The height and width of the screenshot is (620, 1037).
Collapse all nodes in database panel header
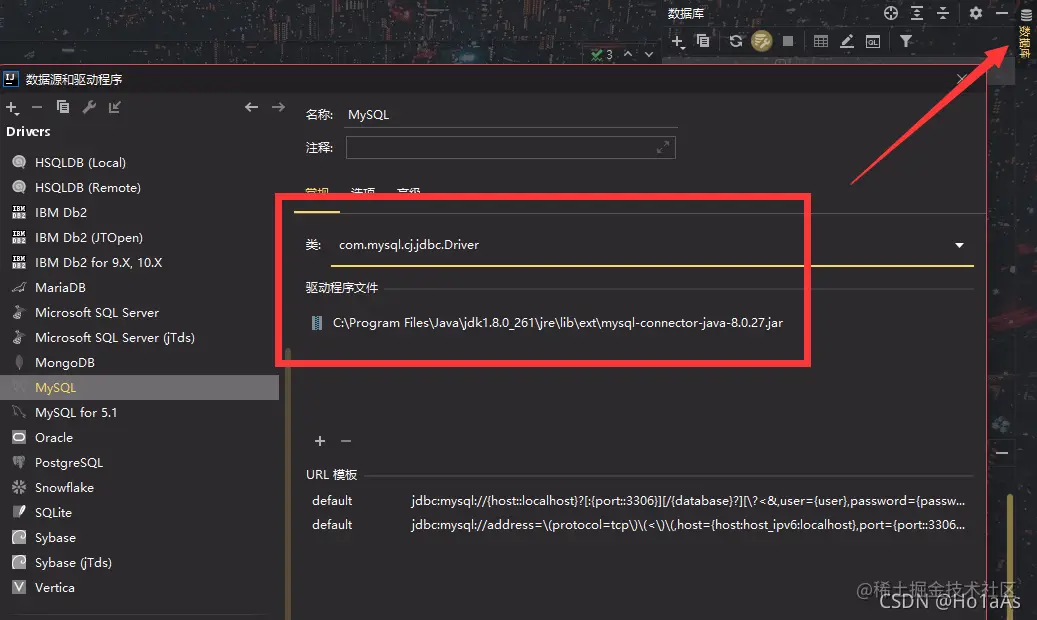pyautogui.click(x=943, y=13)
